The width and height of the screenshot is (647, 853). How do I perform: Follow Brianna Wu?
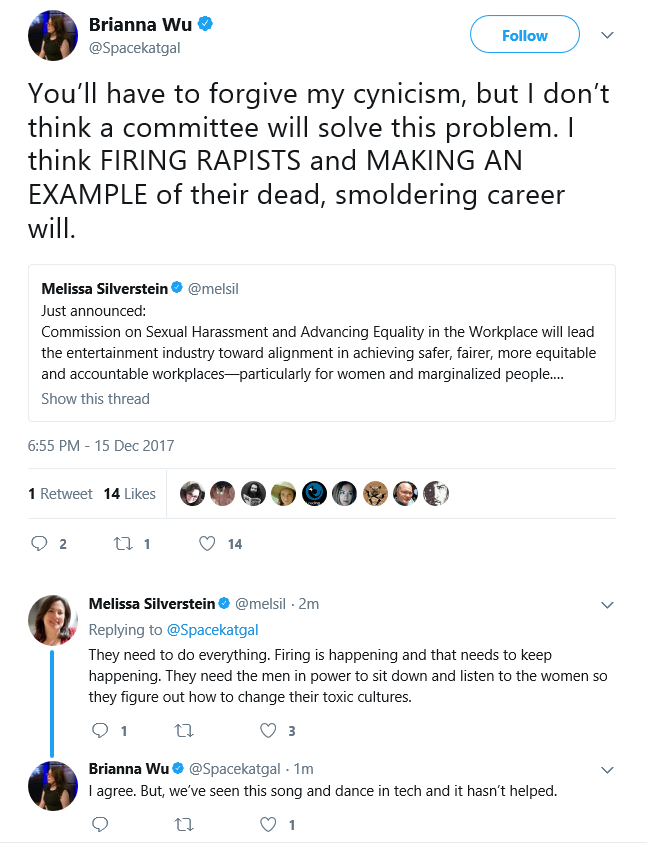(x=525, y=34)
